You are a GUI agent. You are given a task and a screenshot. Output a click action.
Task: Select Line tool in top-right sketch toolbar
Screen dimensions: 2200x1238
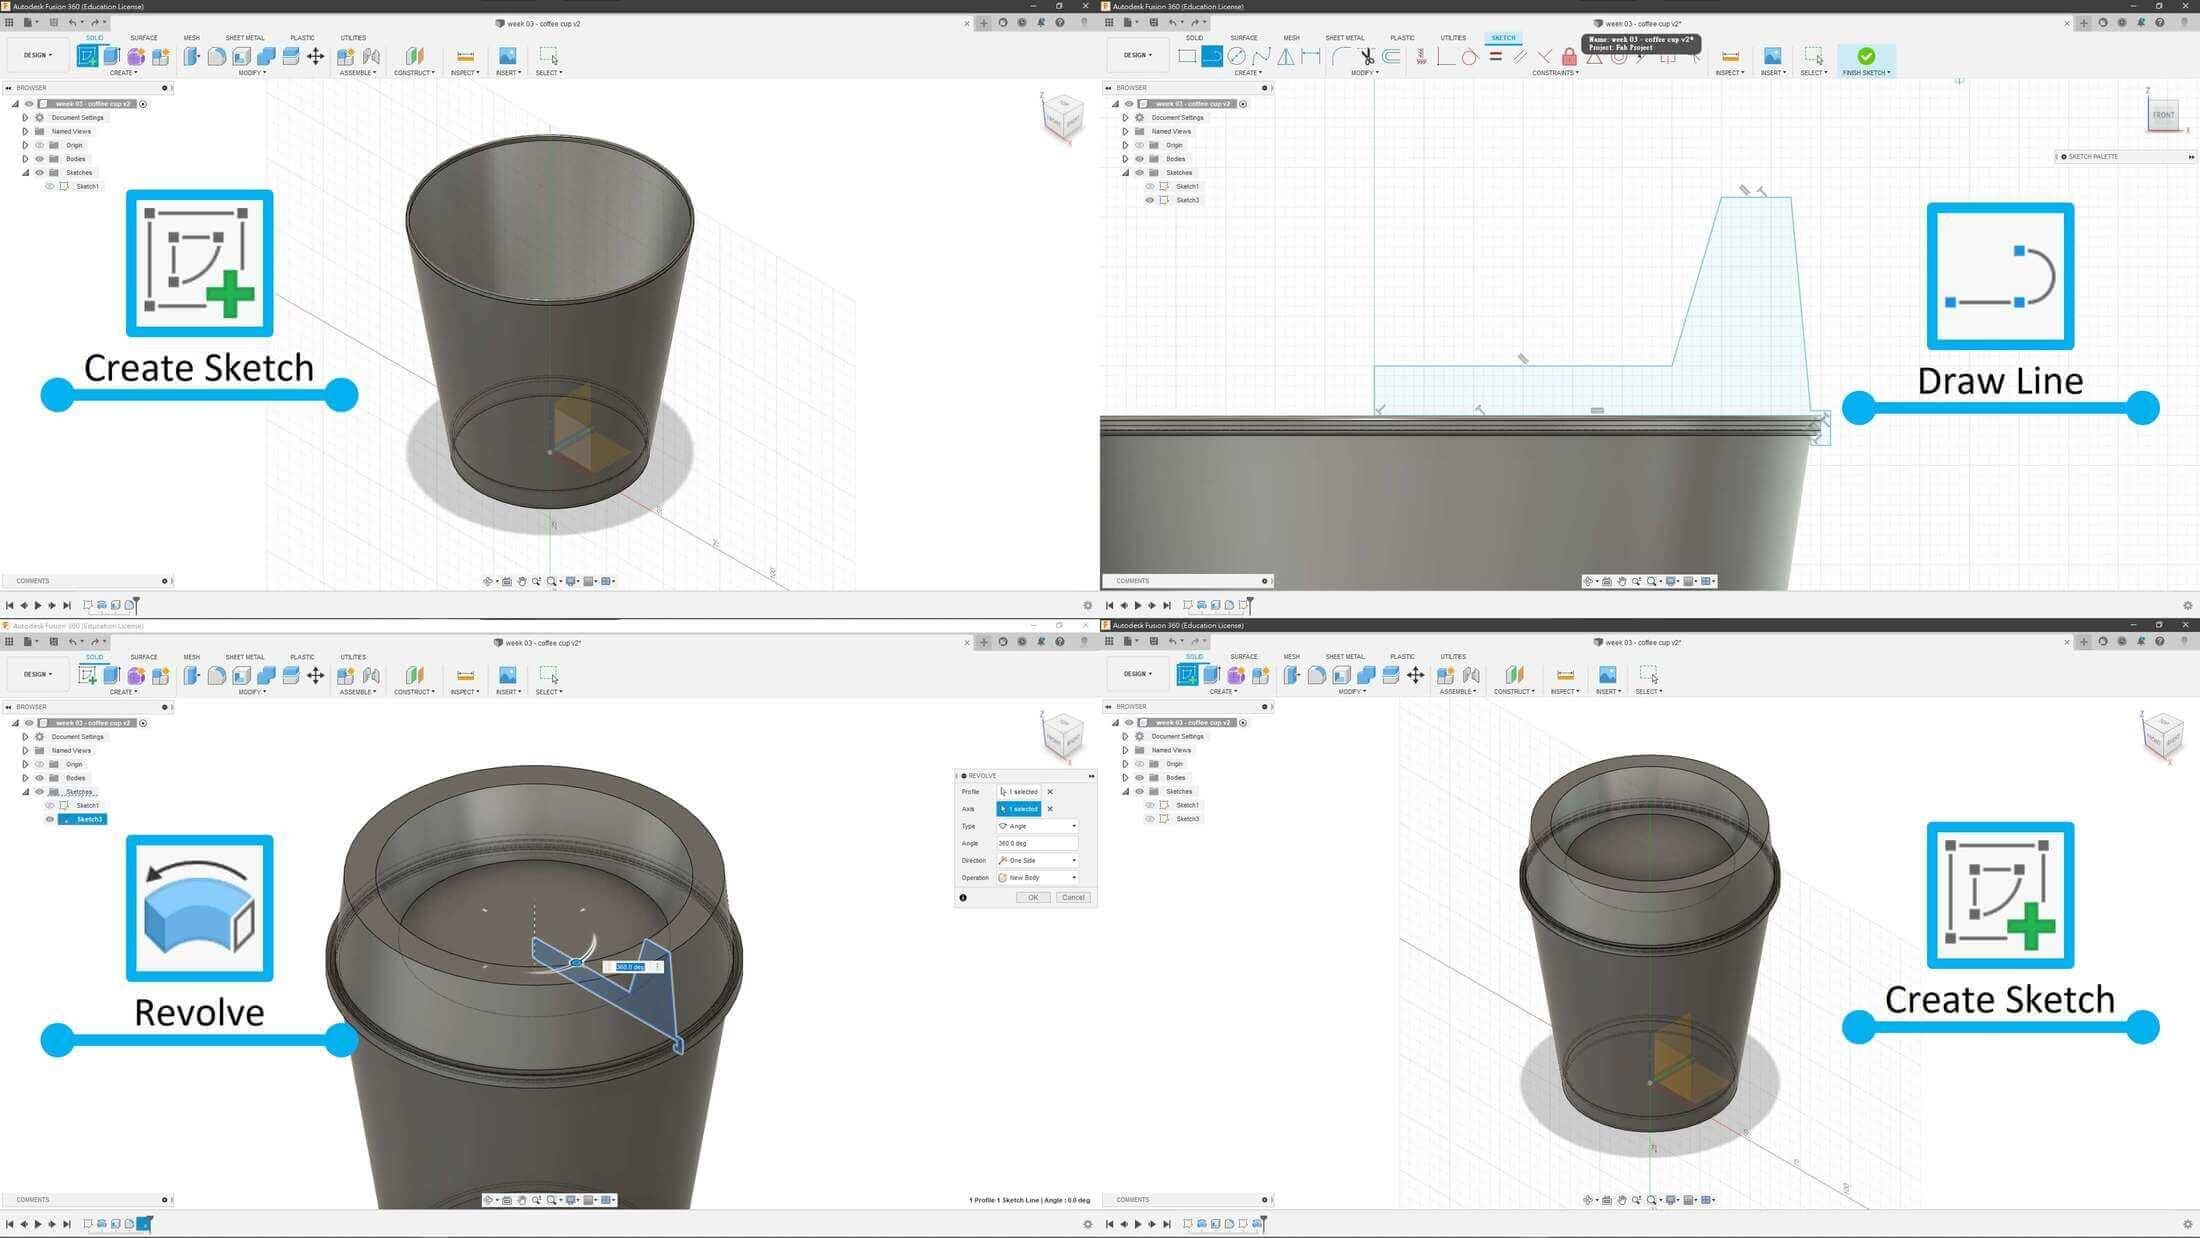[1212, 56]
